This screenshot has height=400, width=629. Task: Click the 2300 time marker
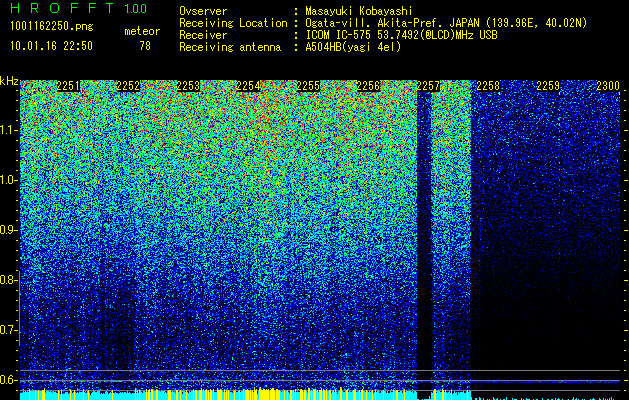pos(608,86)
